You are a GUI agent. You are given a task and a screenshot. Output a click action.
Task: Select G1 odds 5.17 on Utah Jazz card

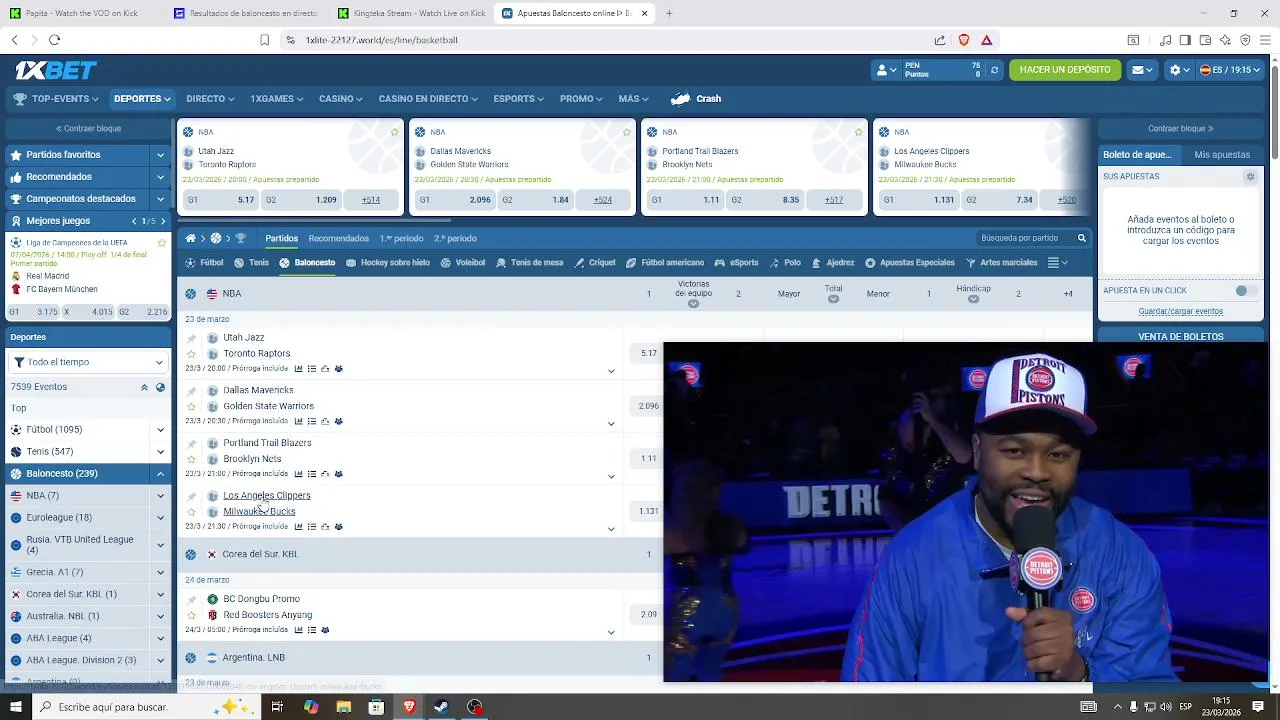click(220, 200)
